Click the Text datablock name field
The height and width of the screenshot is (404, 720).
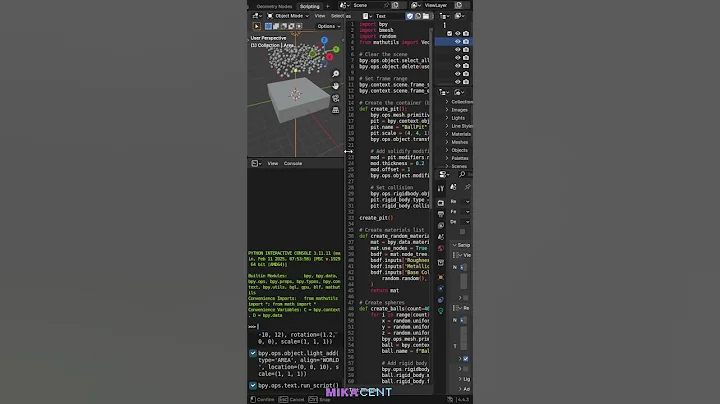click(x=390, y=16)
